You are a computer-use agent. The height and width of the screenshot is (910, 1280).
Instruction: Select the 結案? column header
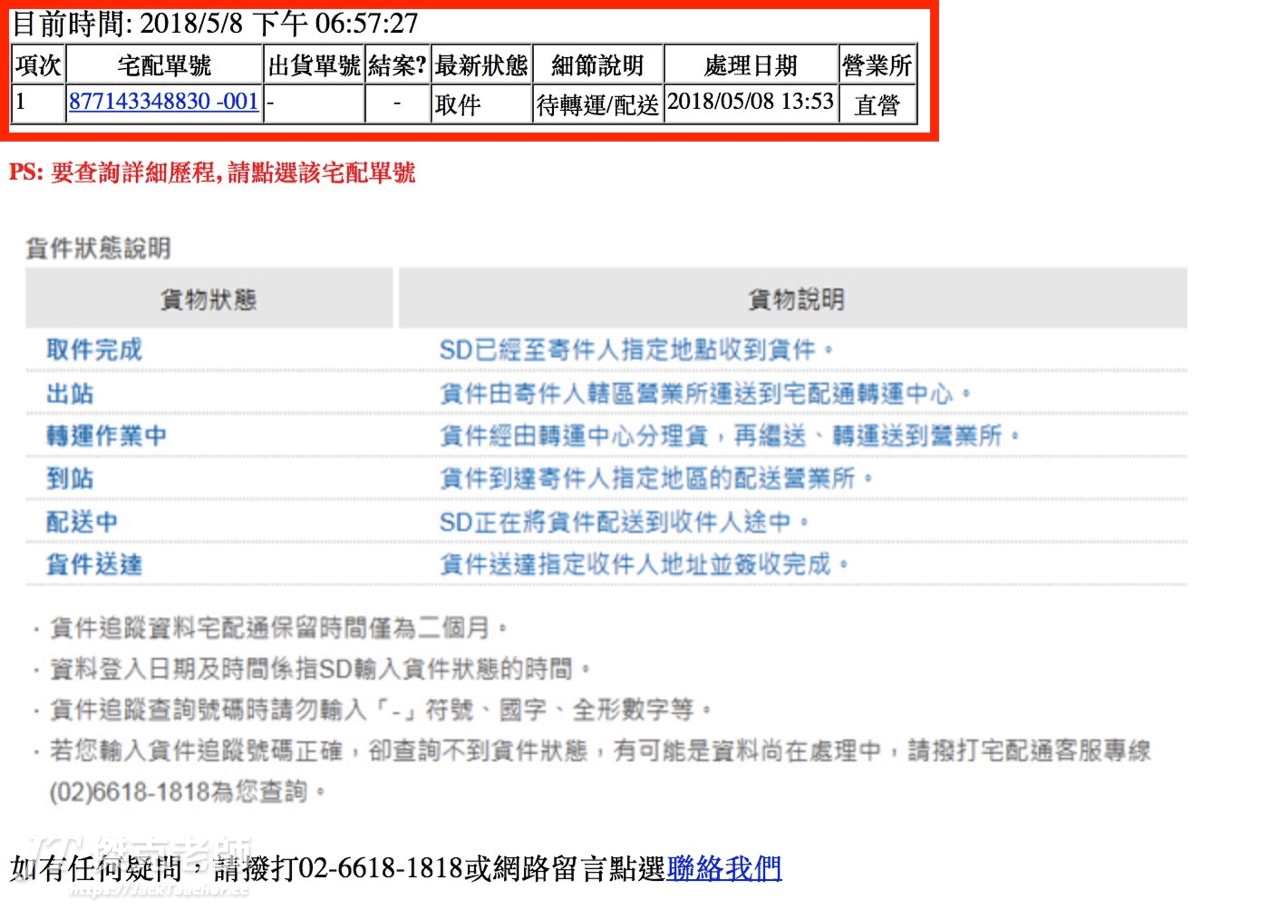tap(397, 66)
